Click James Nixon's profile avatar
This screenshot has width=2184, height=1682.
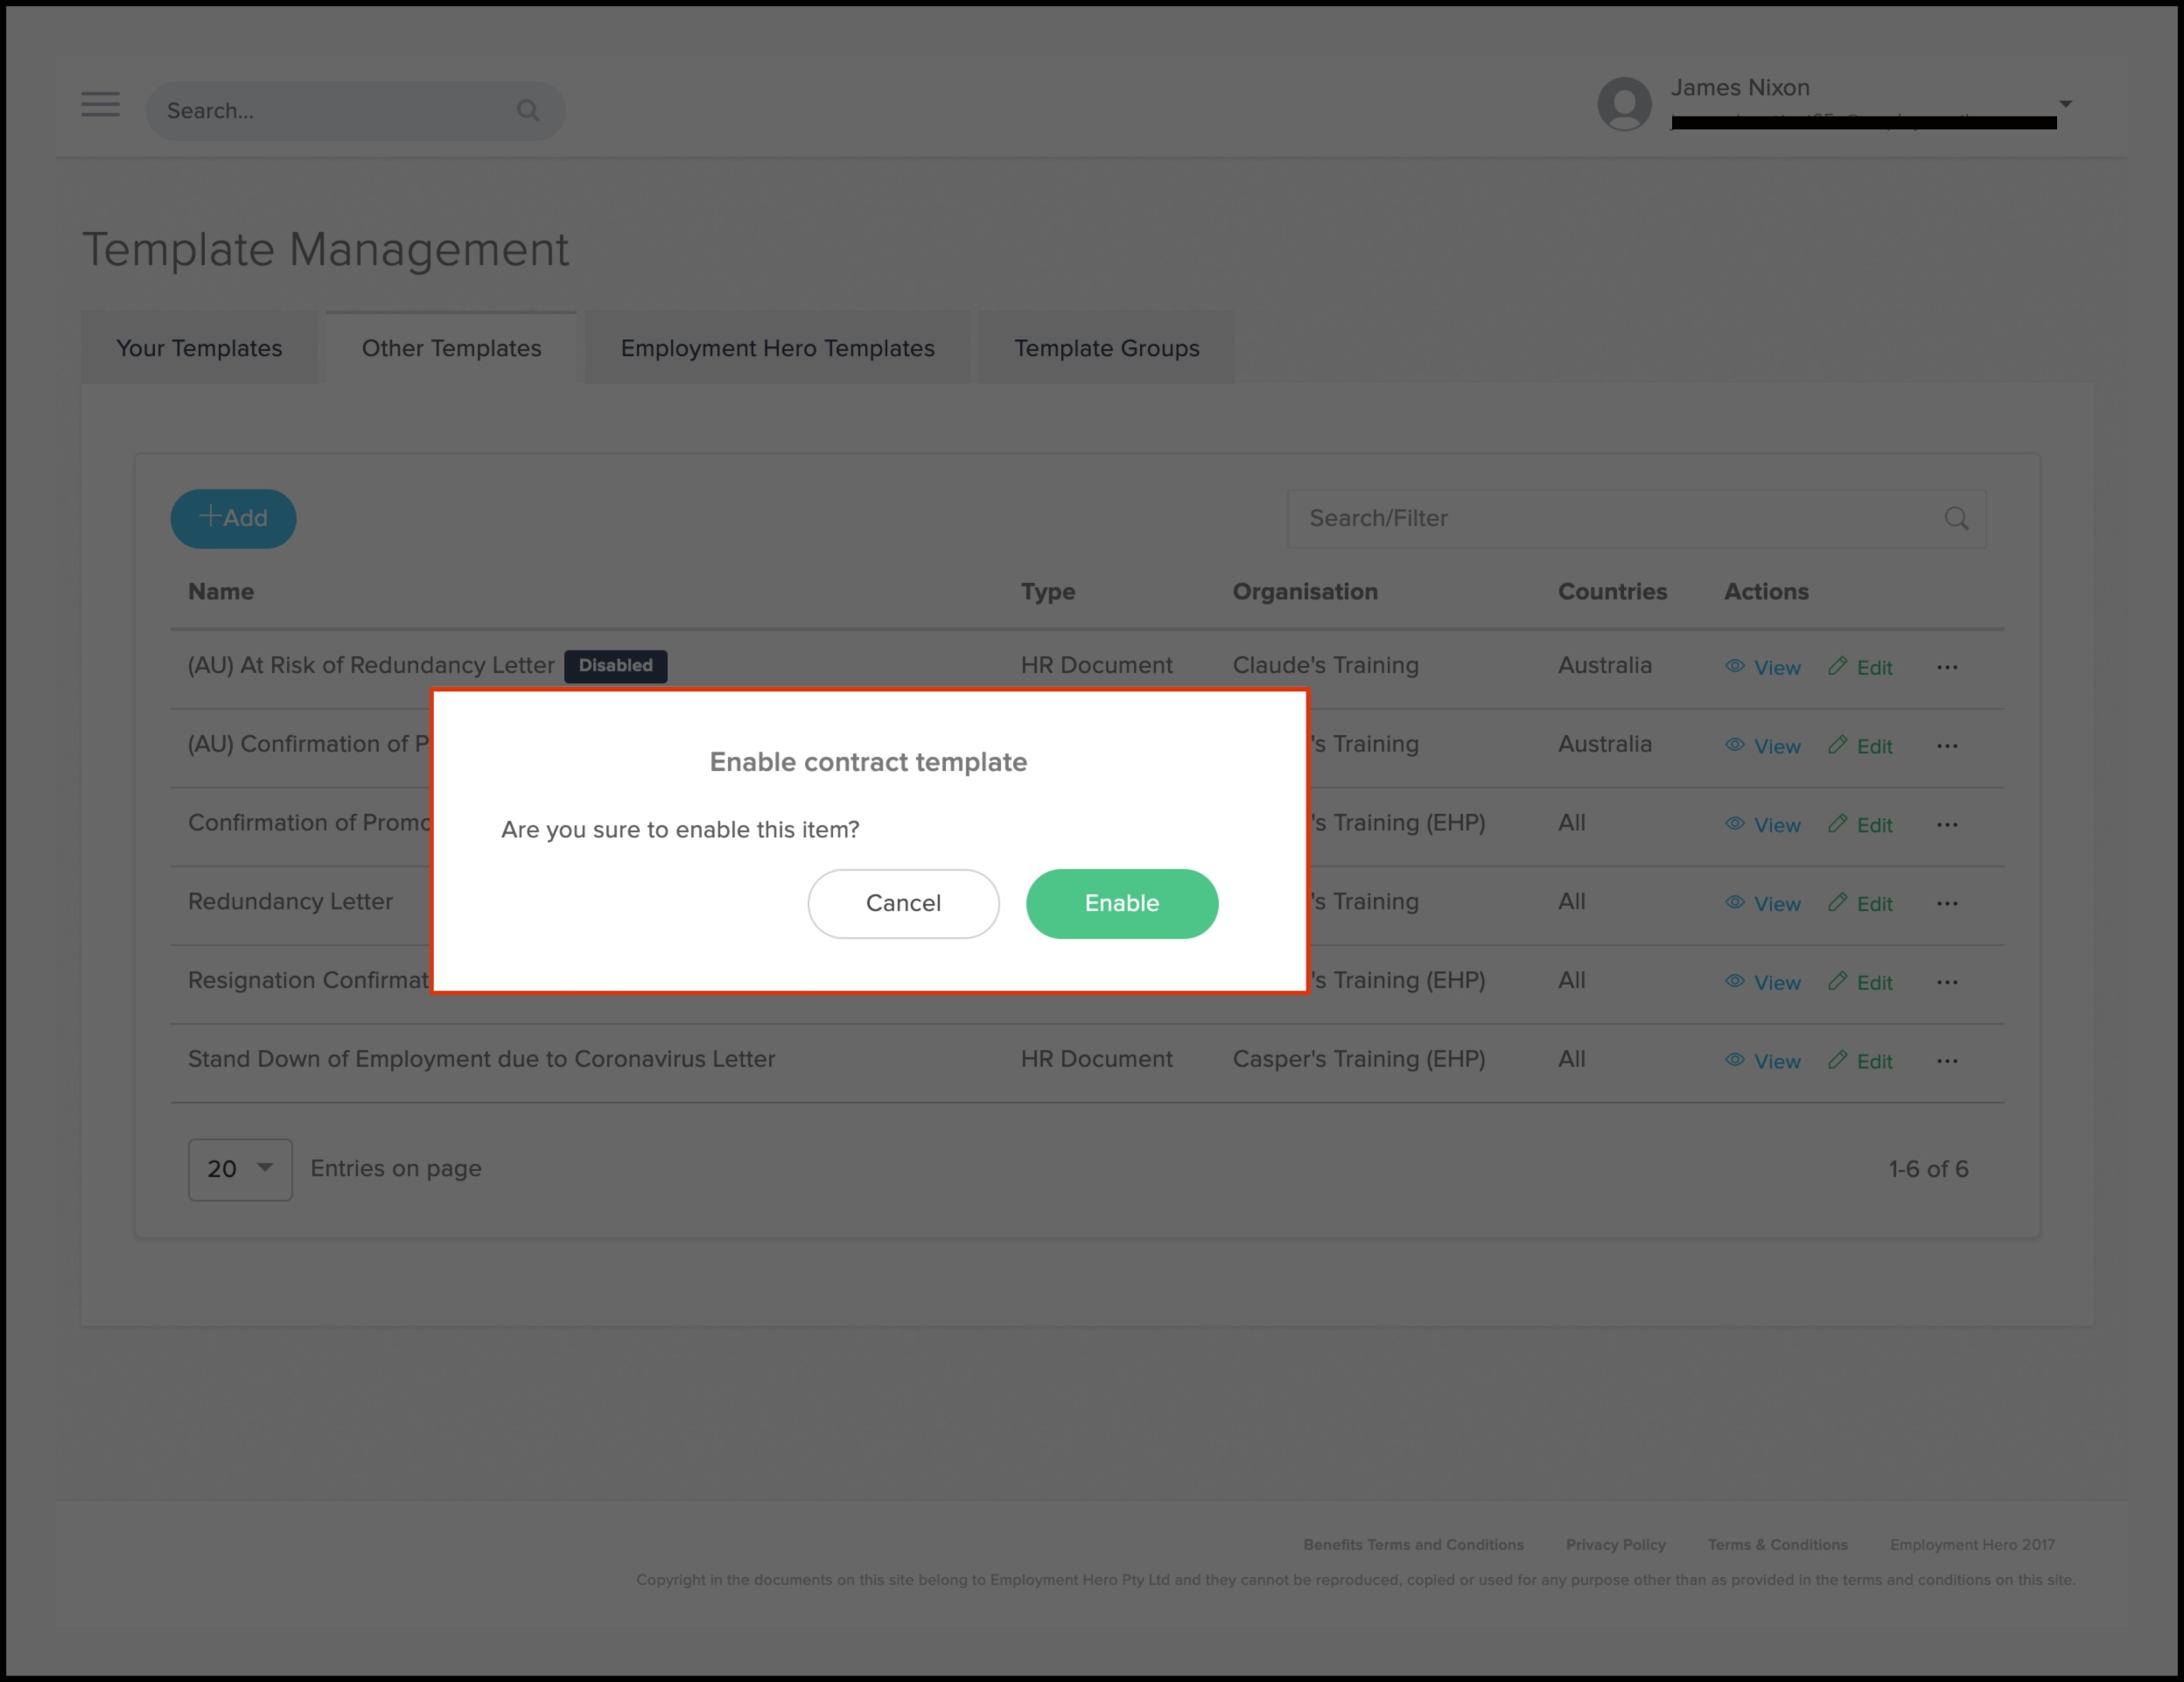(1624, 104)
